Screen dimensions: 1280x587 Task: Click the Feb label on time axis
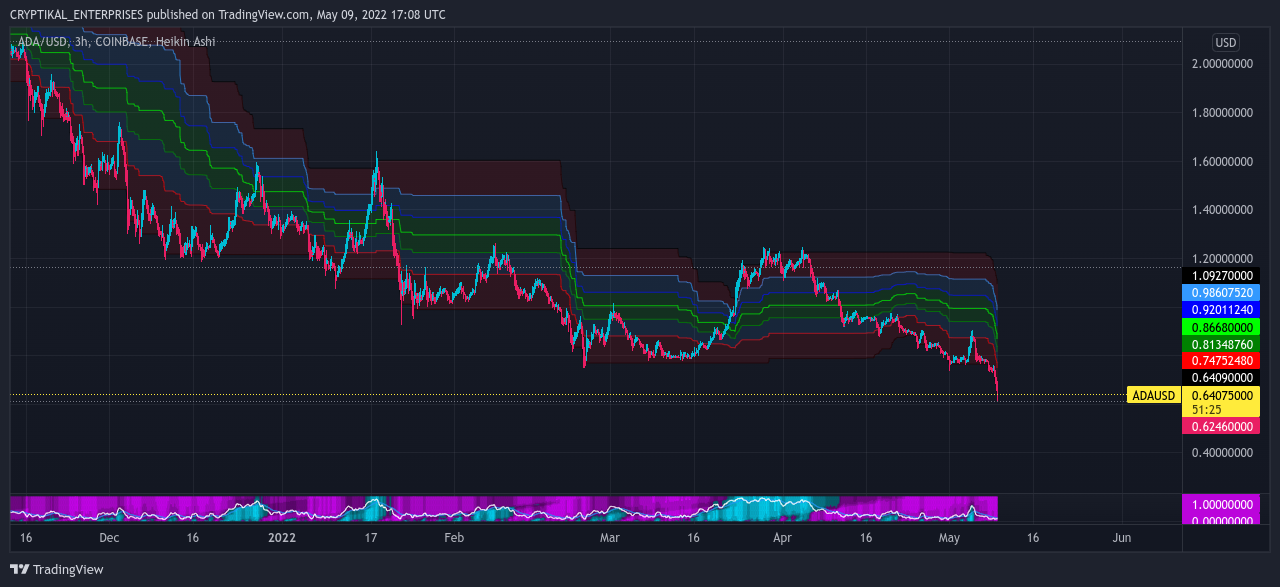tap(454, 538)
